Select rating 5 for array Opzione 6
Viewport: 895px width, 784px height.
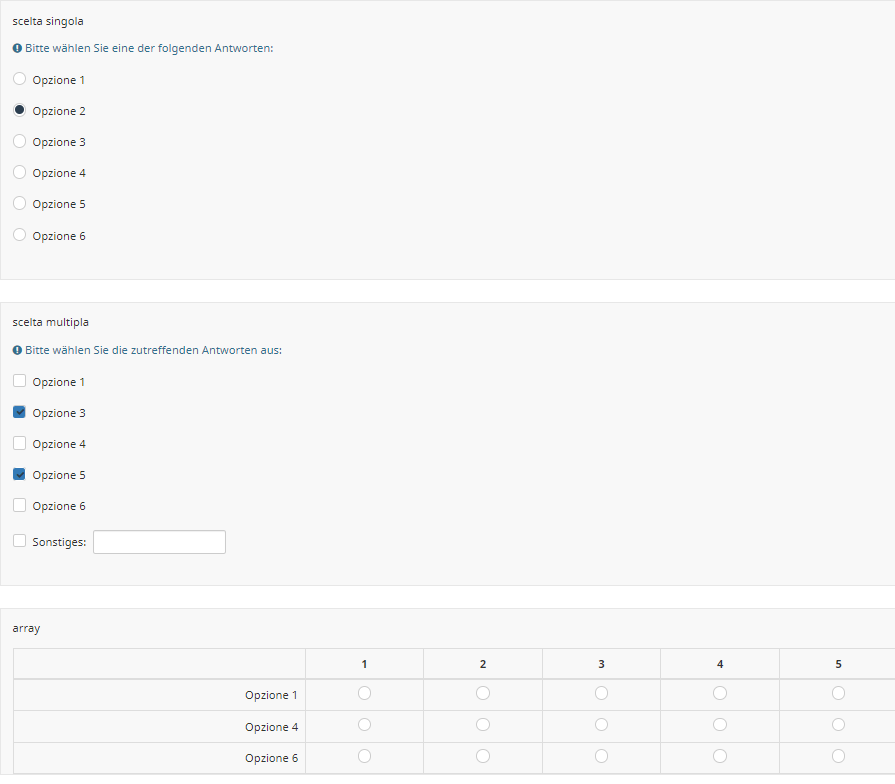coord(838,756)
